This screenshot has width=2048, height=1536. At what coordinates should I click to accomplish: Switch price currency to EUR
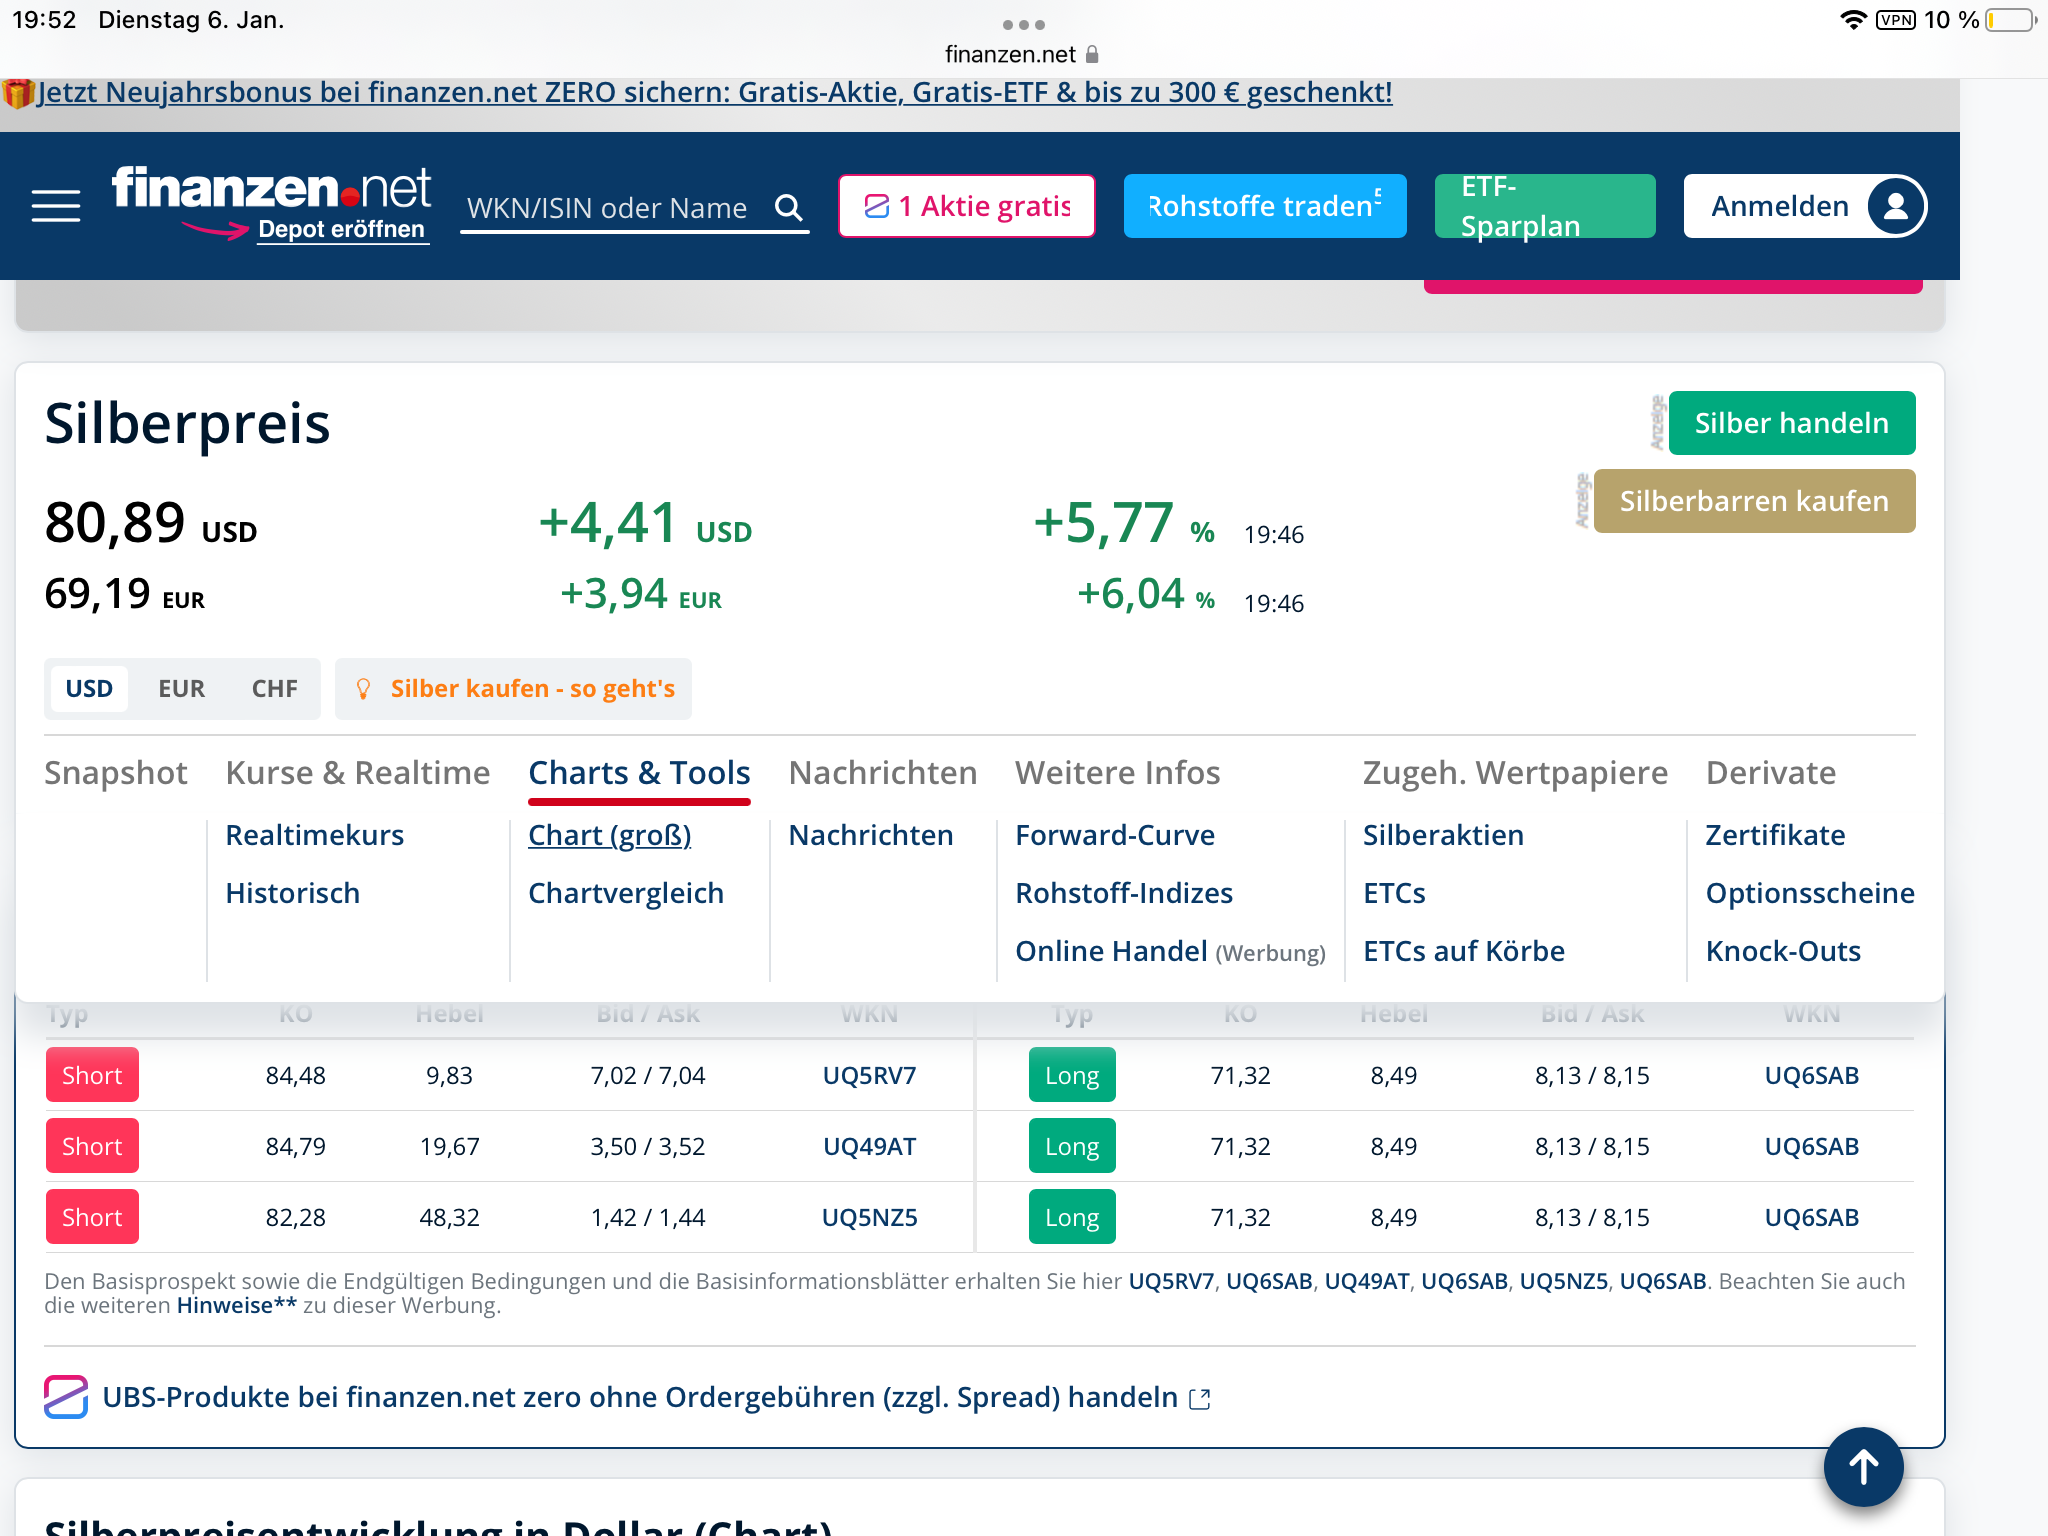tap(181, 689)
